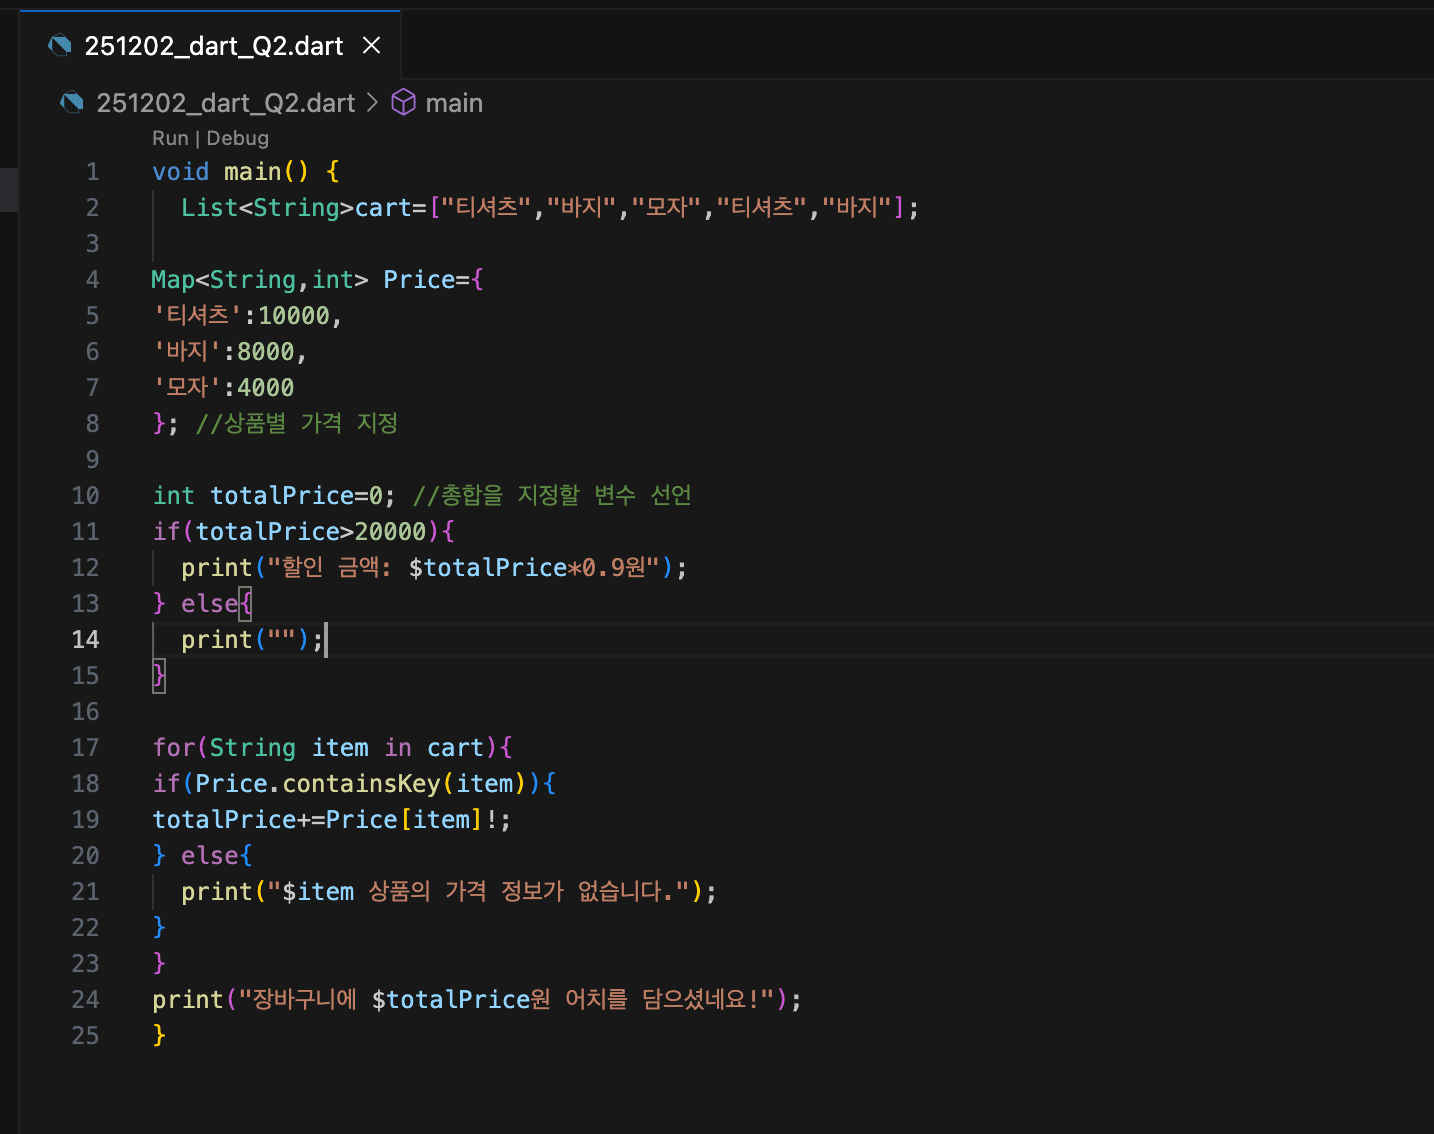The image size is (1434, 1134).
Task: Click the void keyword on line 1
Action: [181, 171]
